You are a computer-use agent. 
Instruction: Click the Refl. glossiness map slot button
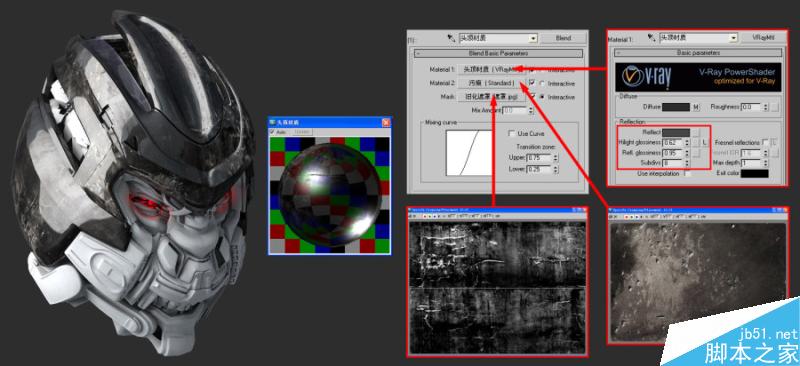point(696,153)
